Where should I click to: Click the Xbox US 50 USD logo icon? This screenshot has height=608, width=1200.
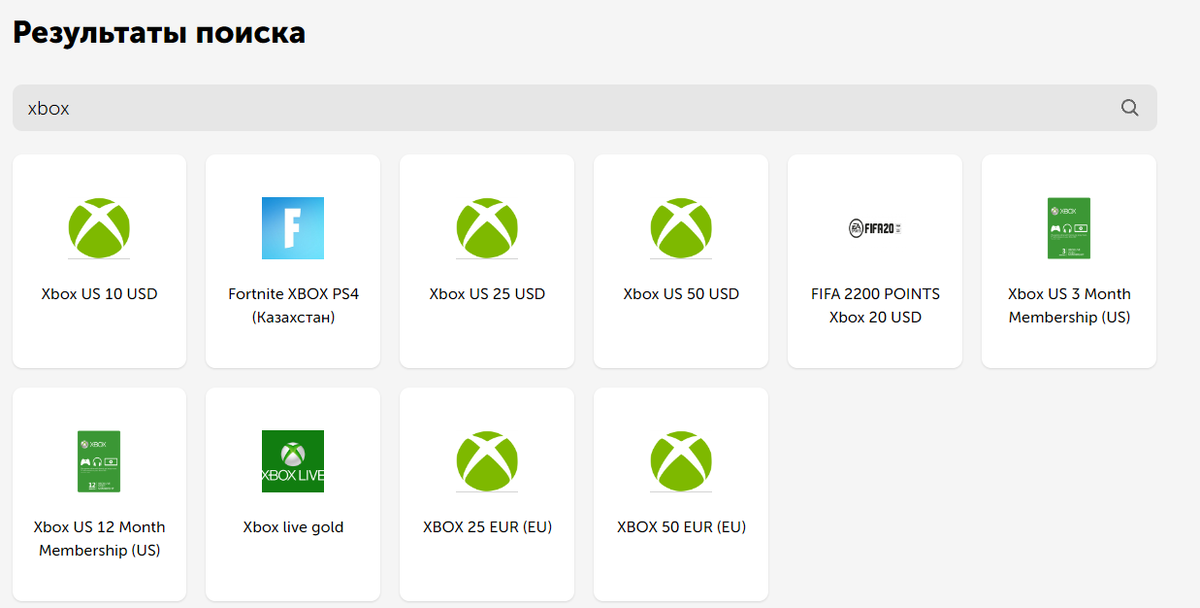click(x=680, y=228)
